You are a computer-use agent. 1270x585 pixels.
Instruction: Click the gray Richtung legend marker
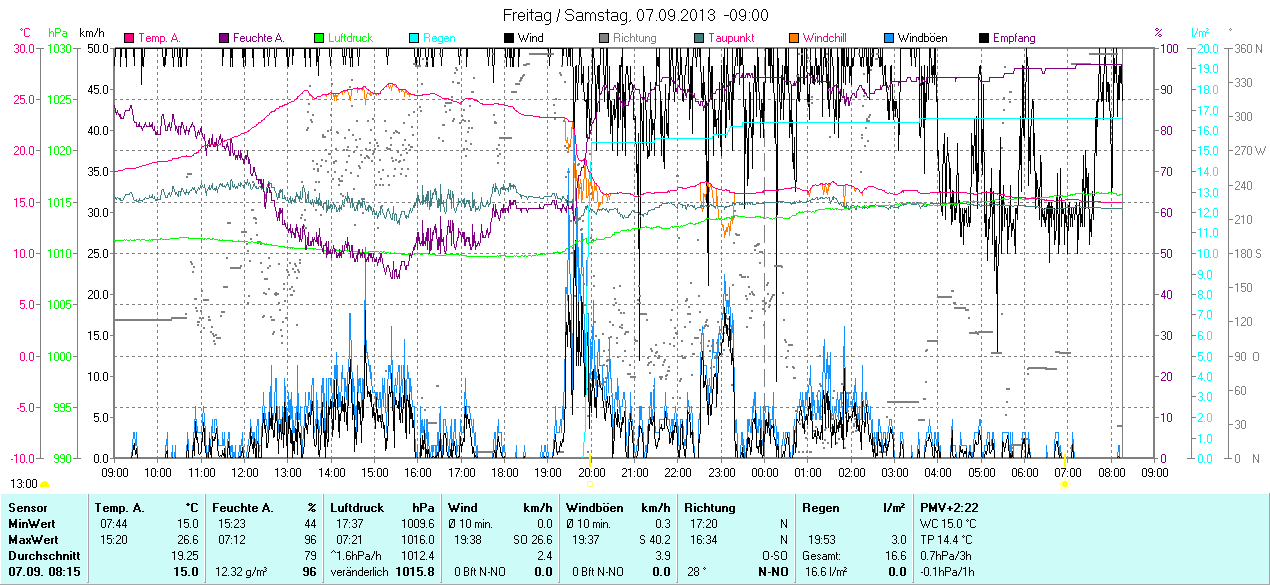point(605,38)
